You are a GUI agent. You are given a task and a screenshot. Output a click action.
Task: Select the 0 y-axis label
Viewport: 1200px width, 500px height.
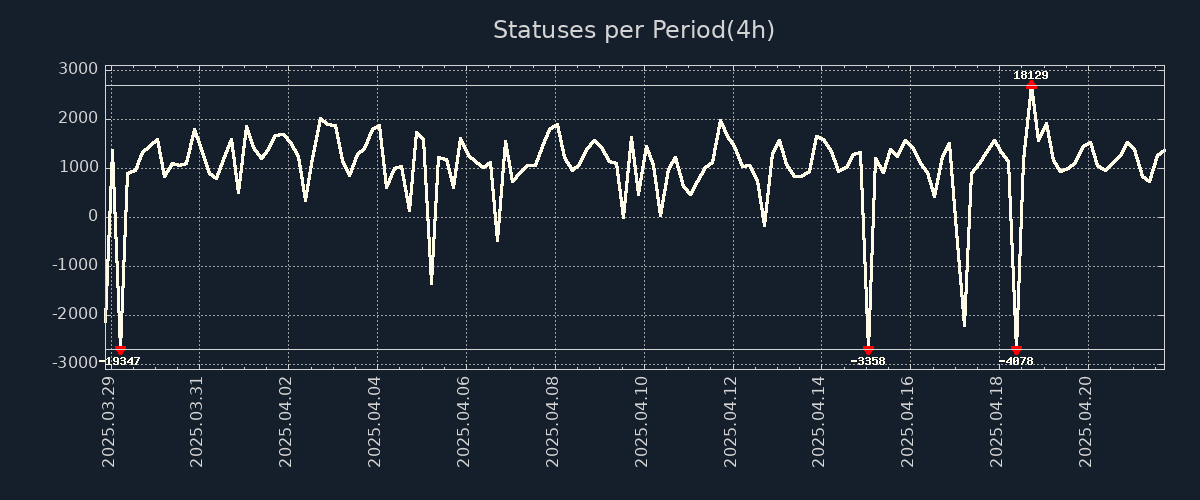coord(93,216)
